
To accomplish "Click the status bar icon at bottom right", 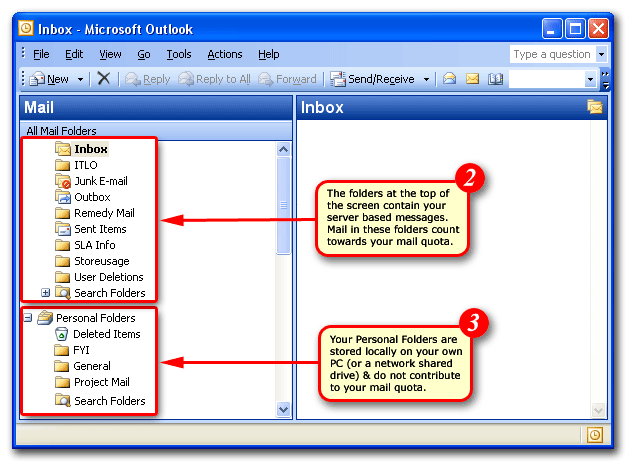I will pyautogui.click(x=595, y=435).
